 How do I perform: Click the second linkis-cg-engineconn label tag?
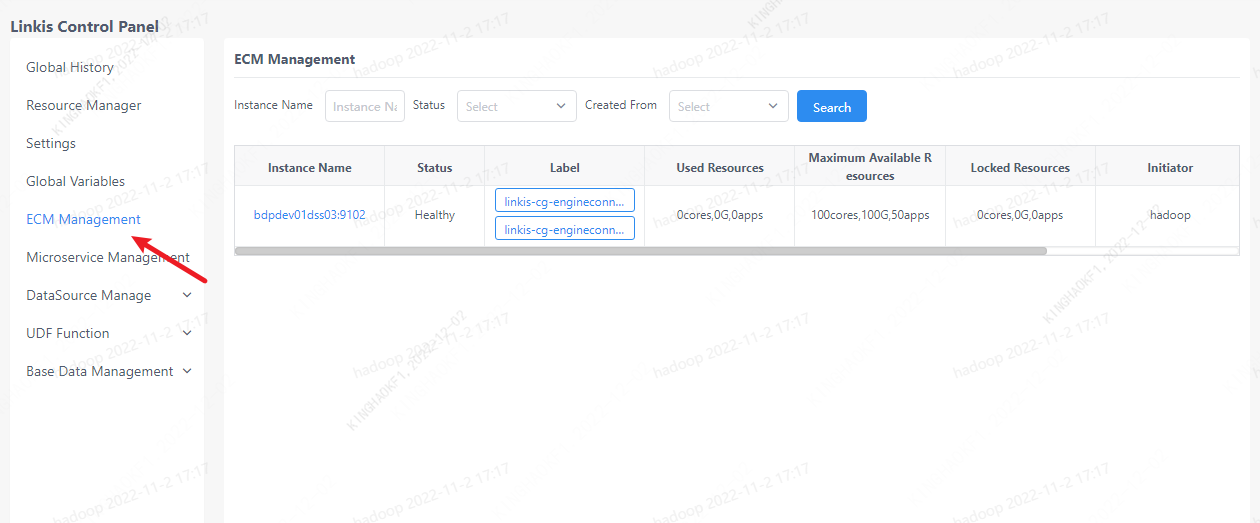coord(564,230)
